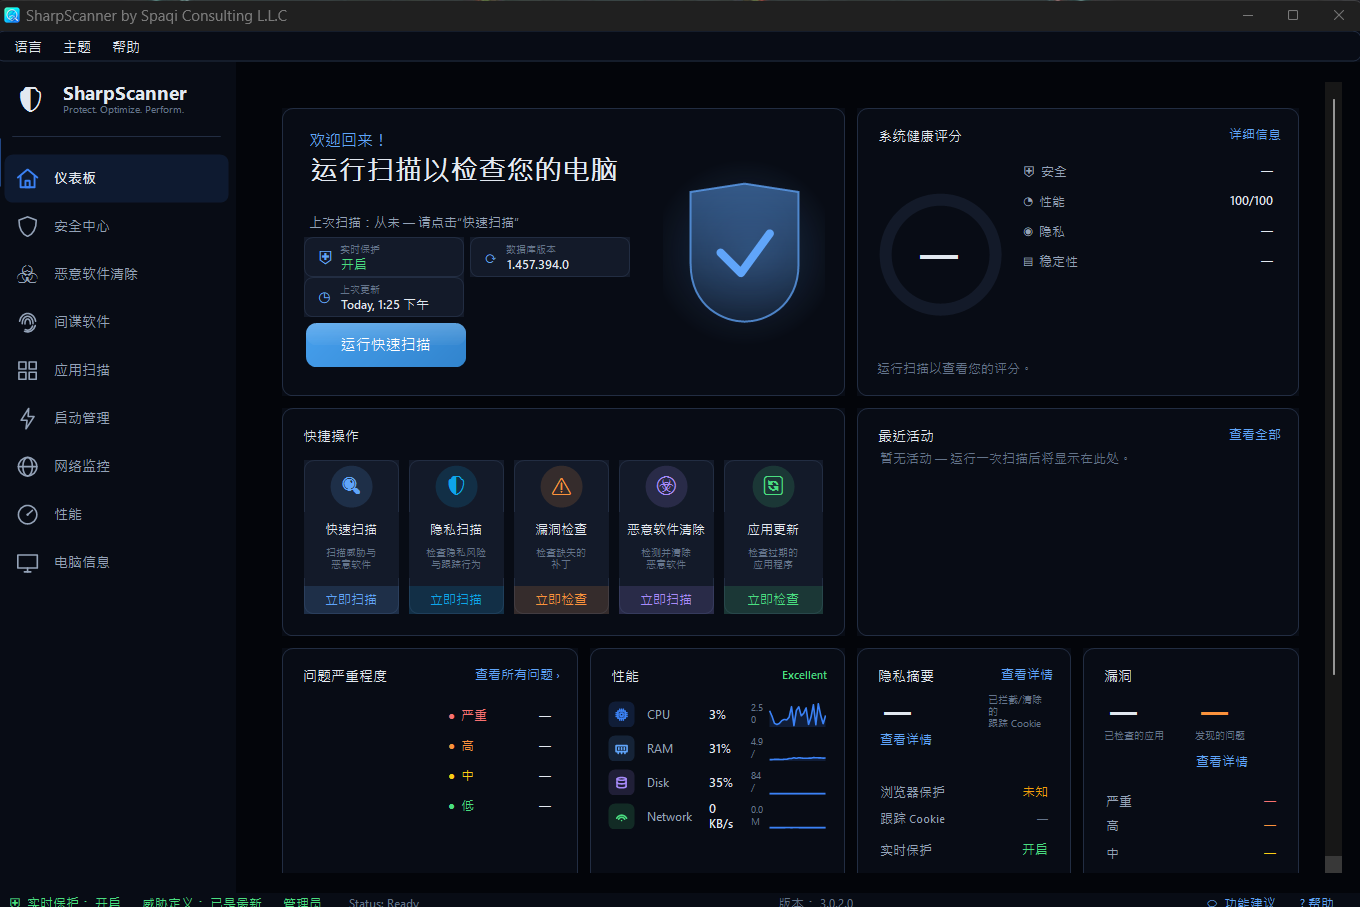Click the Today, 1:25 下午 update time
This screenshot has width=1360, height=907.
[385, 305]
